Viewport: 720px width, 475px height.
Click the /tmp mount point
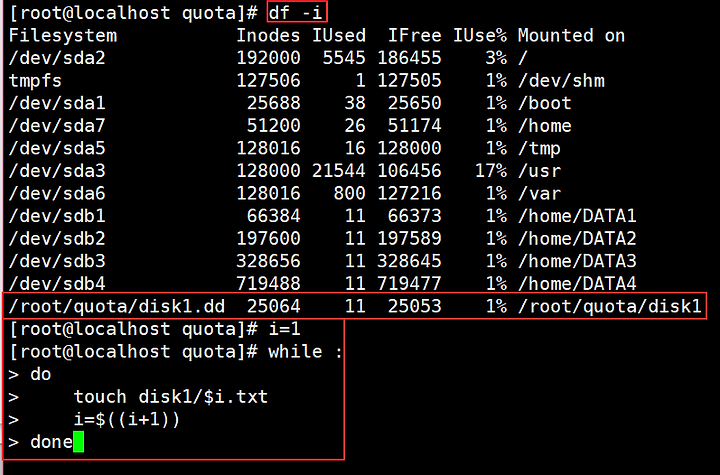540,148
